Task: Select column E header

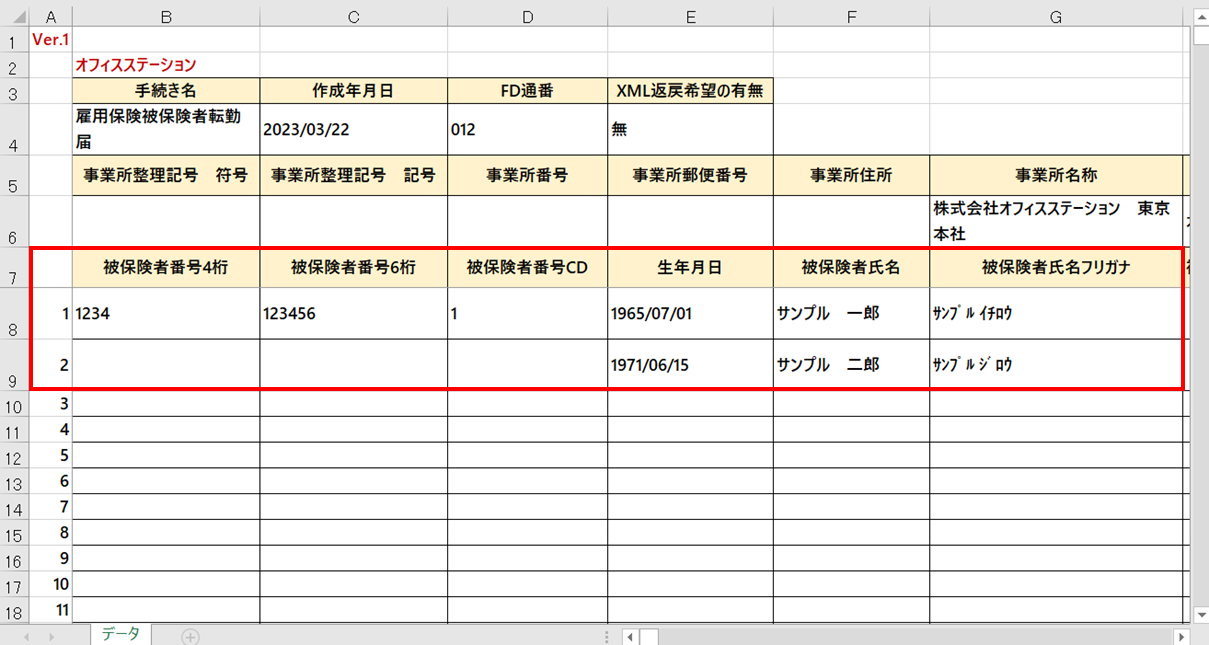Action: pos(690,16)
